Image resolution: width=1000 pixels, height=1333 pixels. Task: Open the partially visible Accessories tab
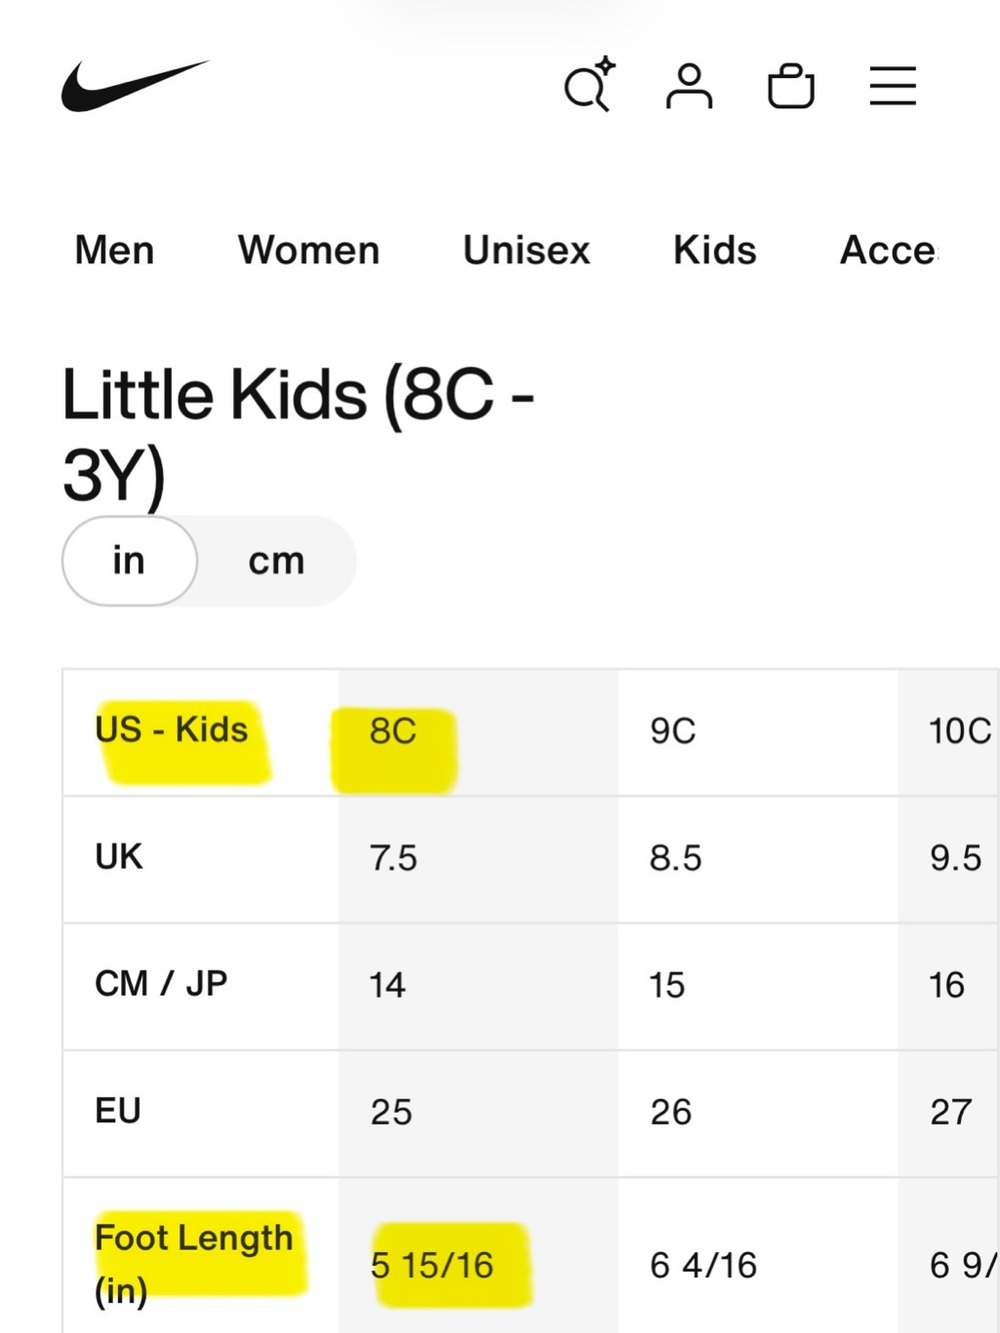888,250
